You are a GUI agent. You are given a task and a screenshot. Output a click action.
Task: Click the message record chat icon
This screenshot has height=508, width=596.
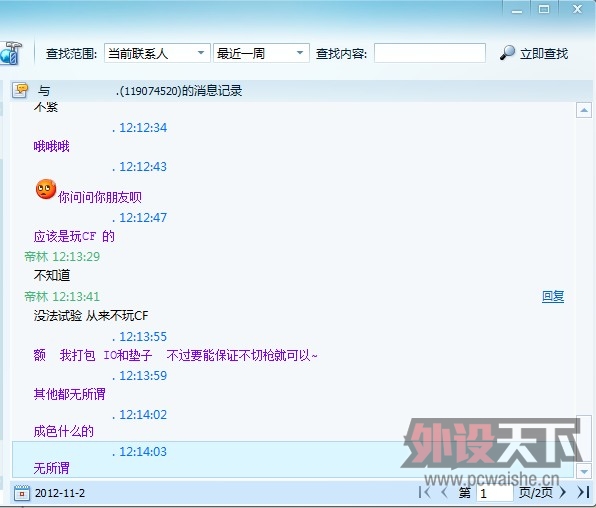point(20,90)
